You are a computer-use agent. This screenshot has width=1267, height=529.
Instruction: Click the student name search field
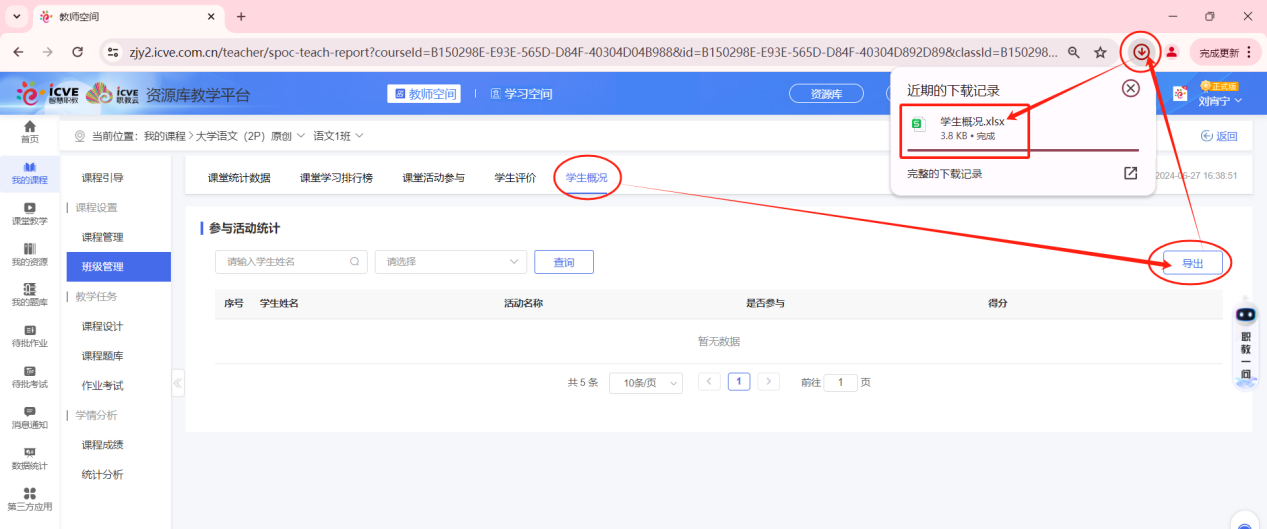(x=285, y=262)
